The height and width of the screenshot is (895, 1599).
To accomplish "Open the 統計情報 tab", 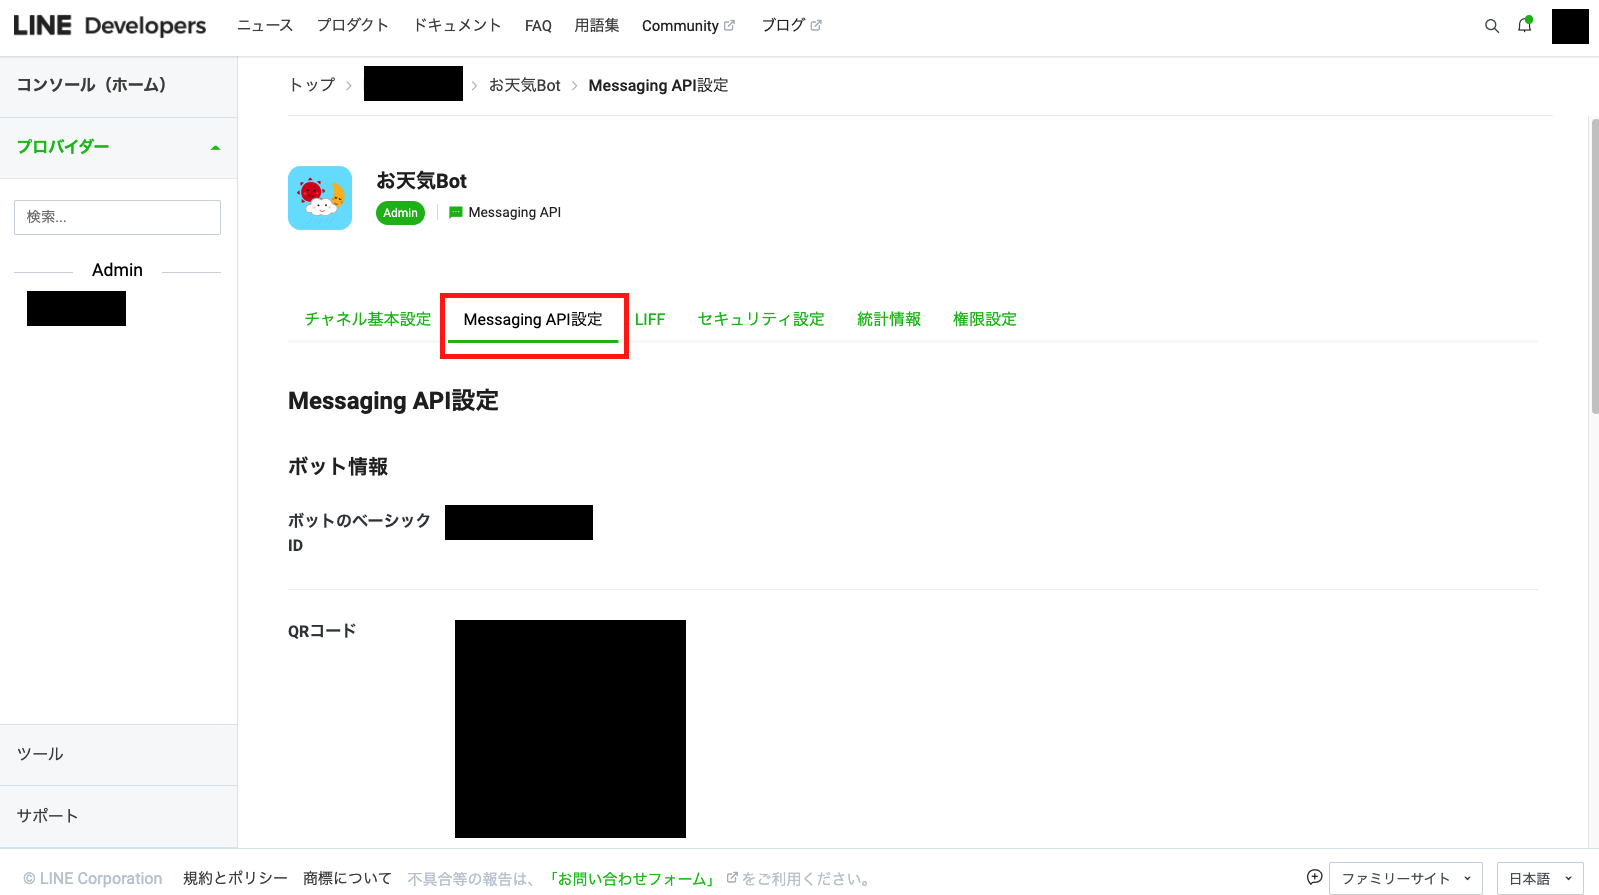I will (889, 319).
